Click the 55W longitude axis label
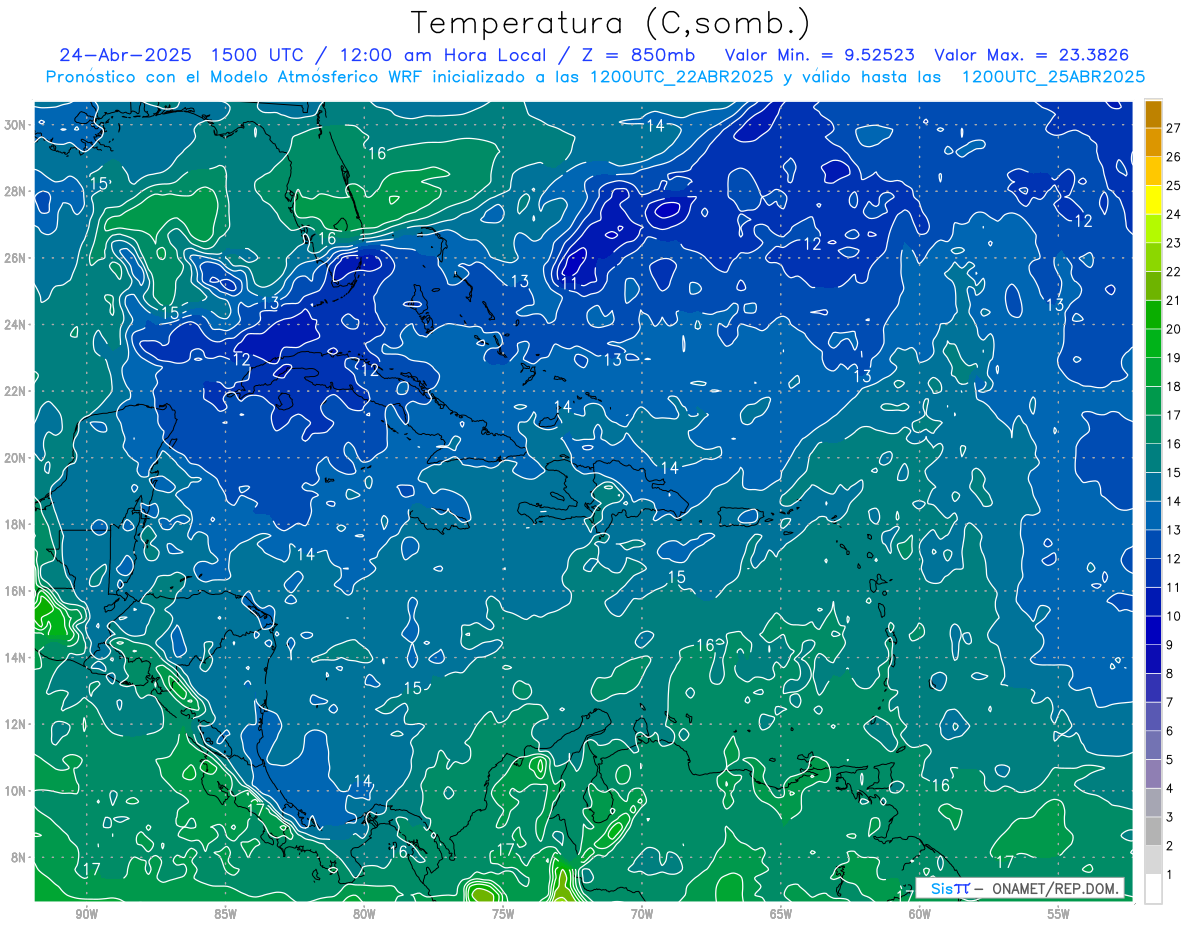This screenshot has height=927, width=1200. pyautogui.click(x=1059, y=914)
